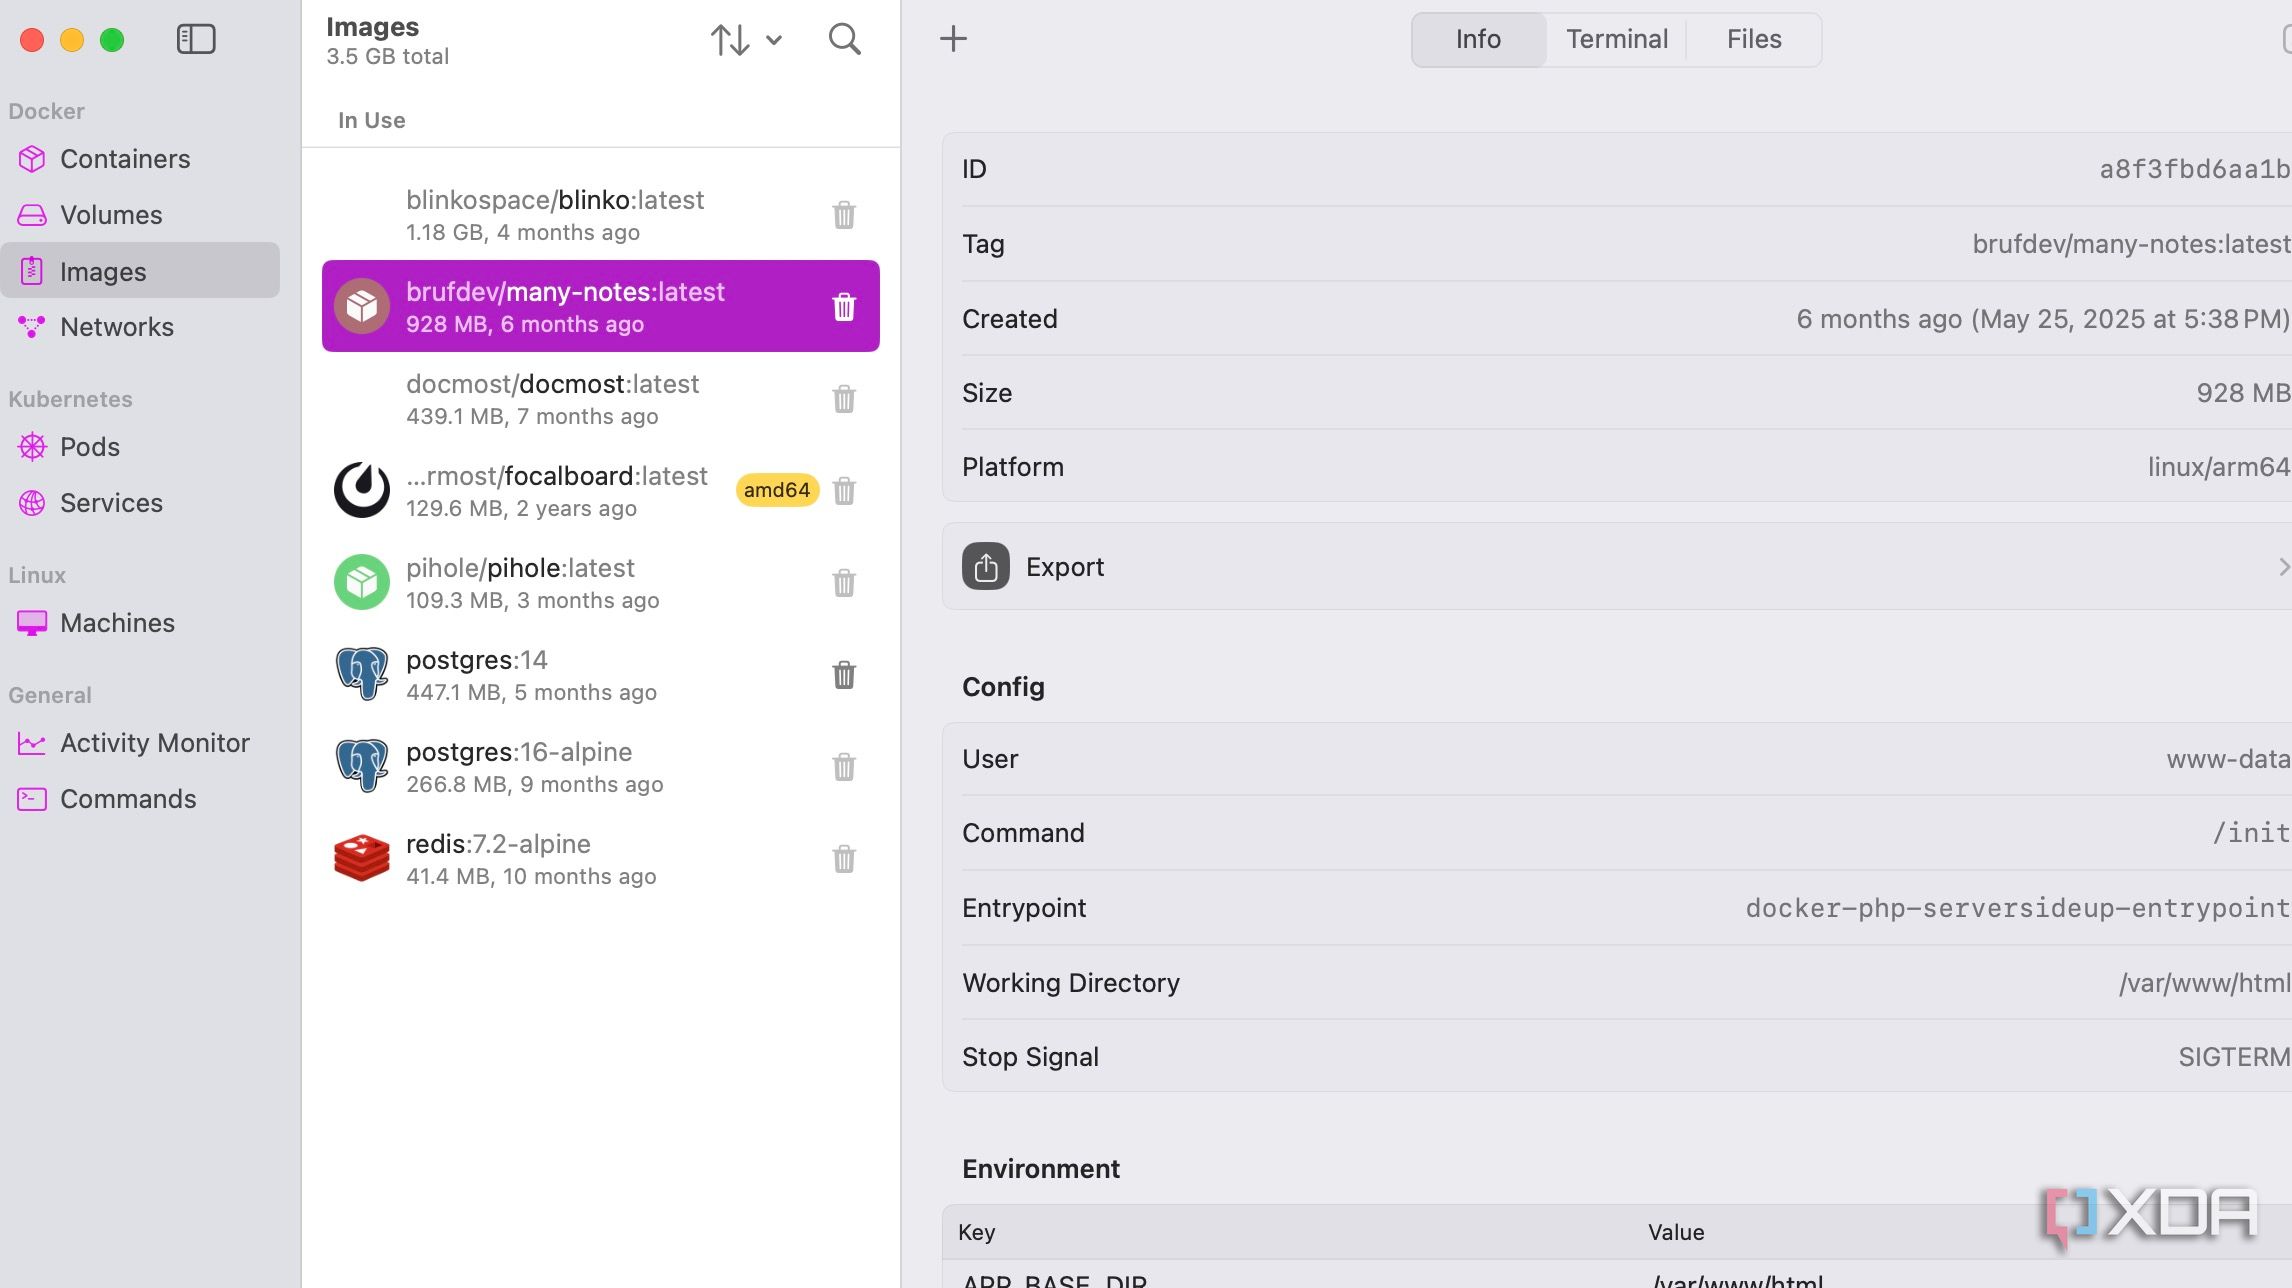Open Linux Machines

pos(141,623)
